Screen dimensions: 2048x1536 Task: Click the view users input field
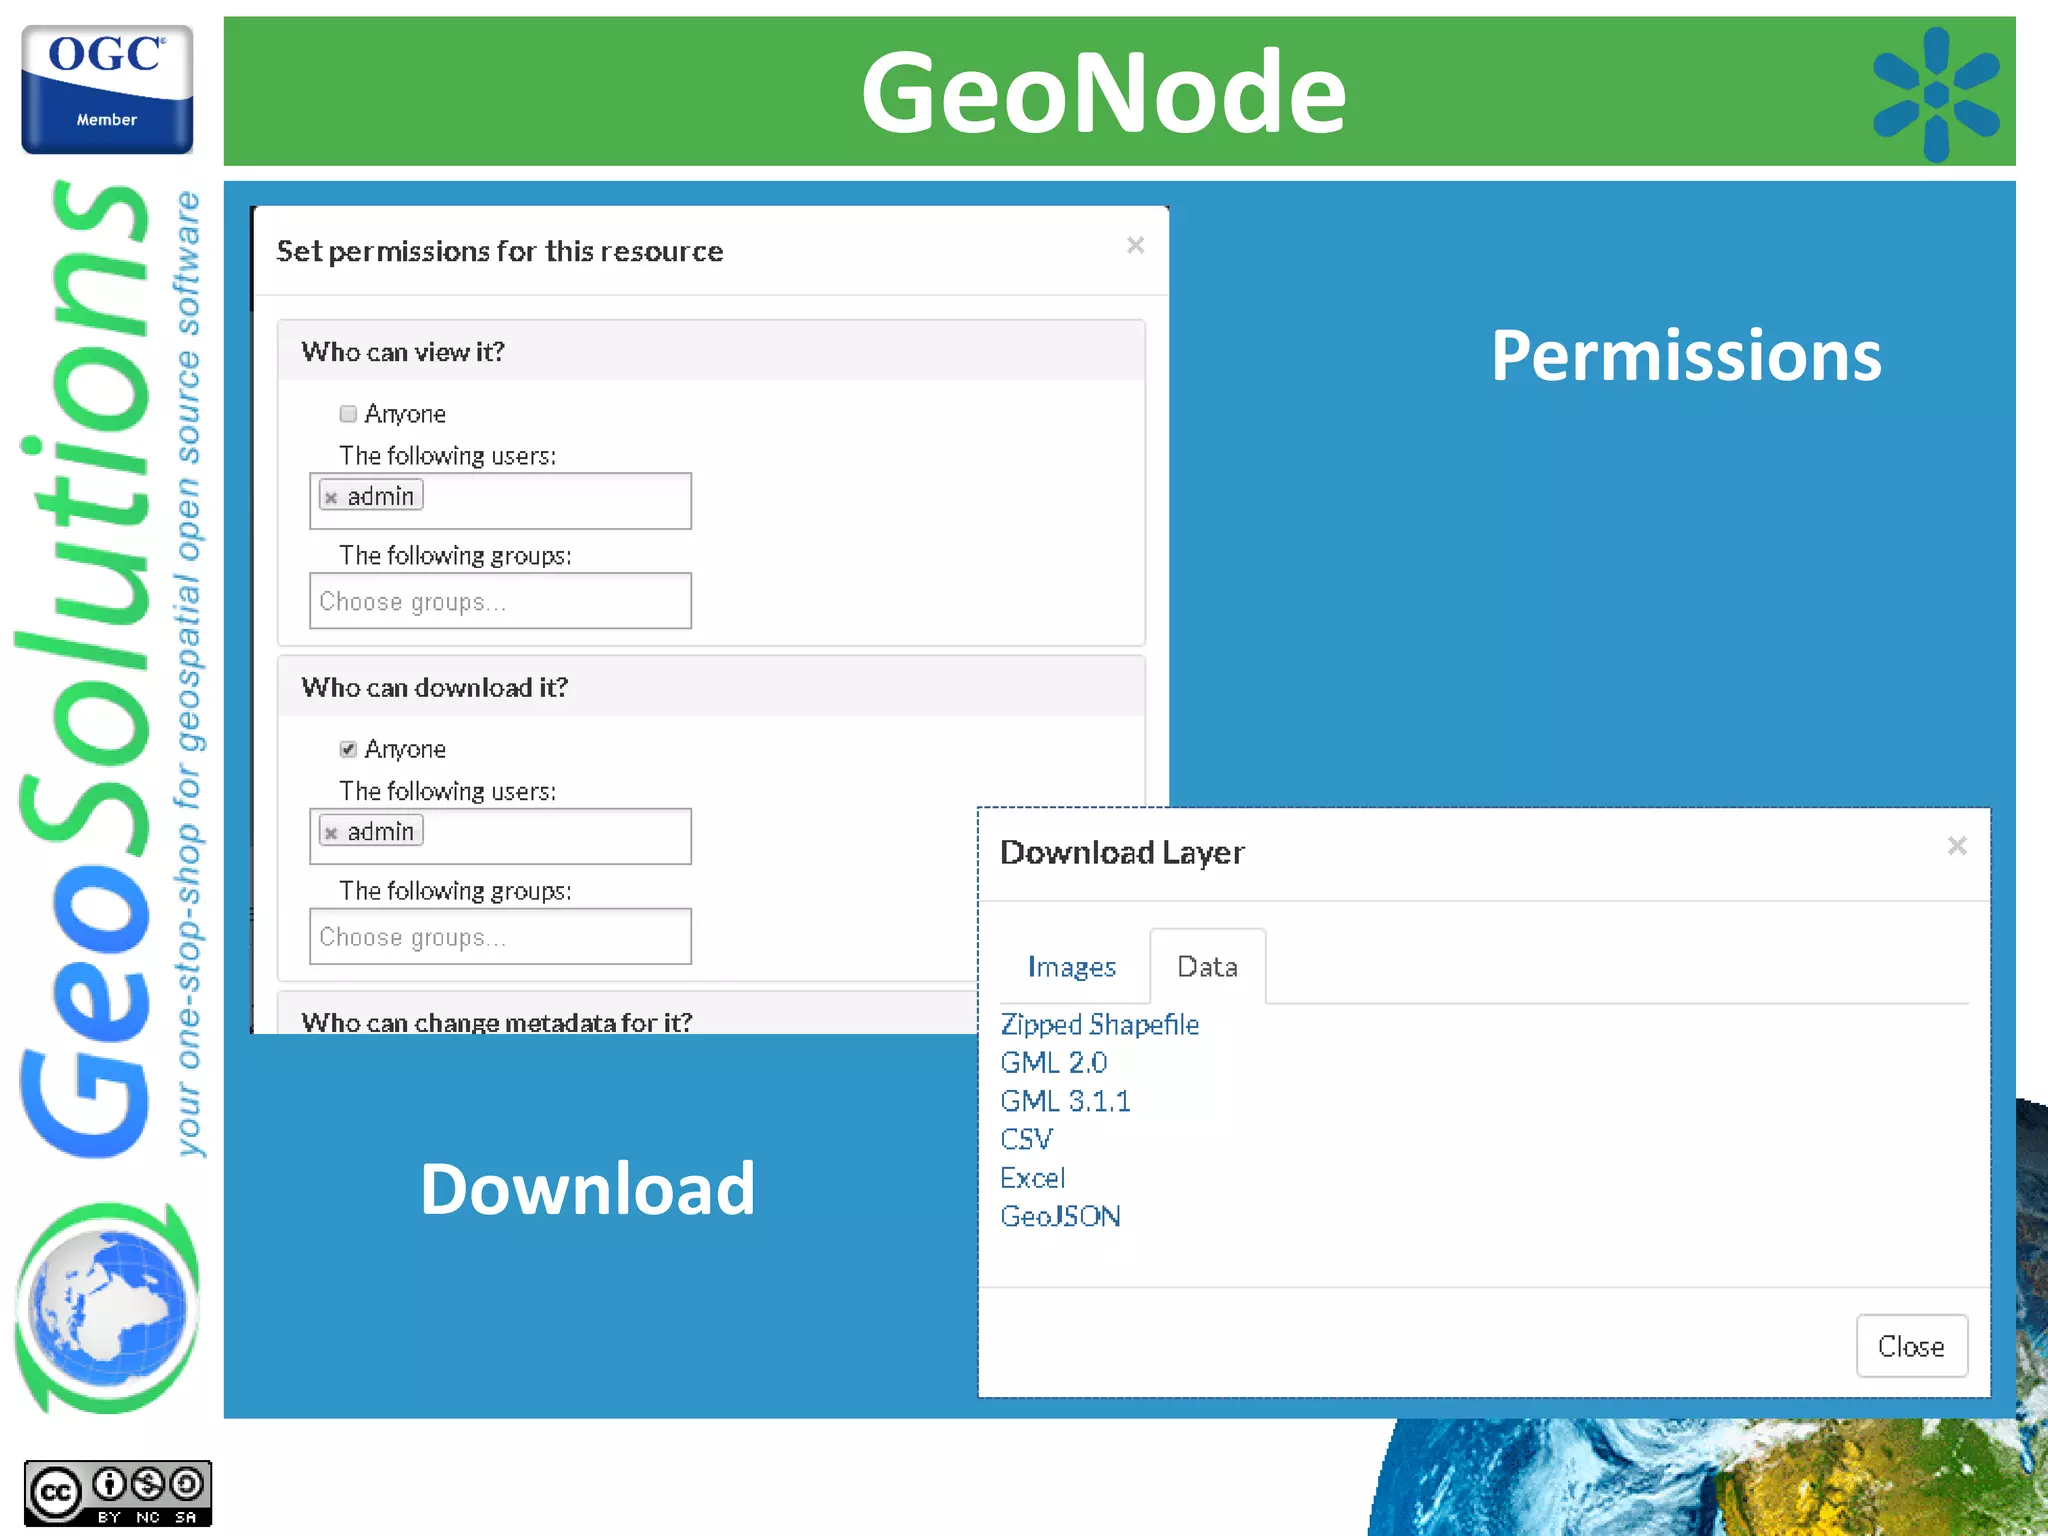click(500, 501)
